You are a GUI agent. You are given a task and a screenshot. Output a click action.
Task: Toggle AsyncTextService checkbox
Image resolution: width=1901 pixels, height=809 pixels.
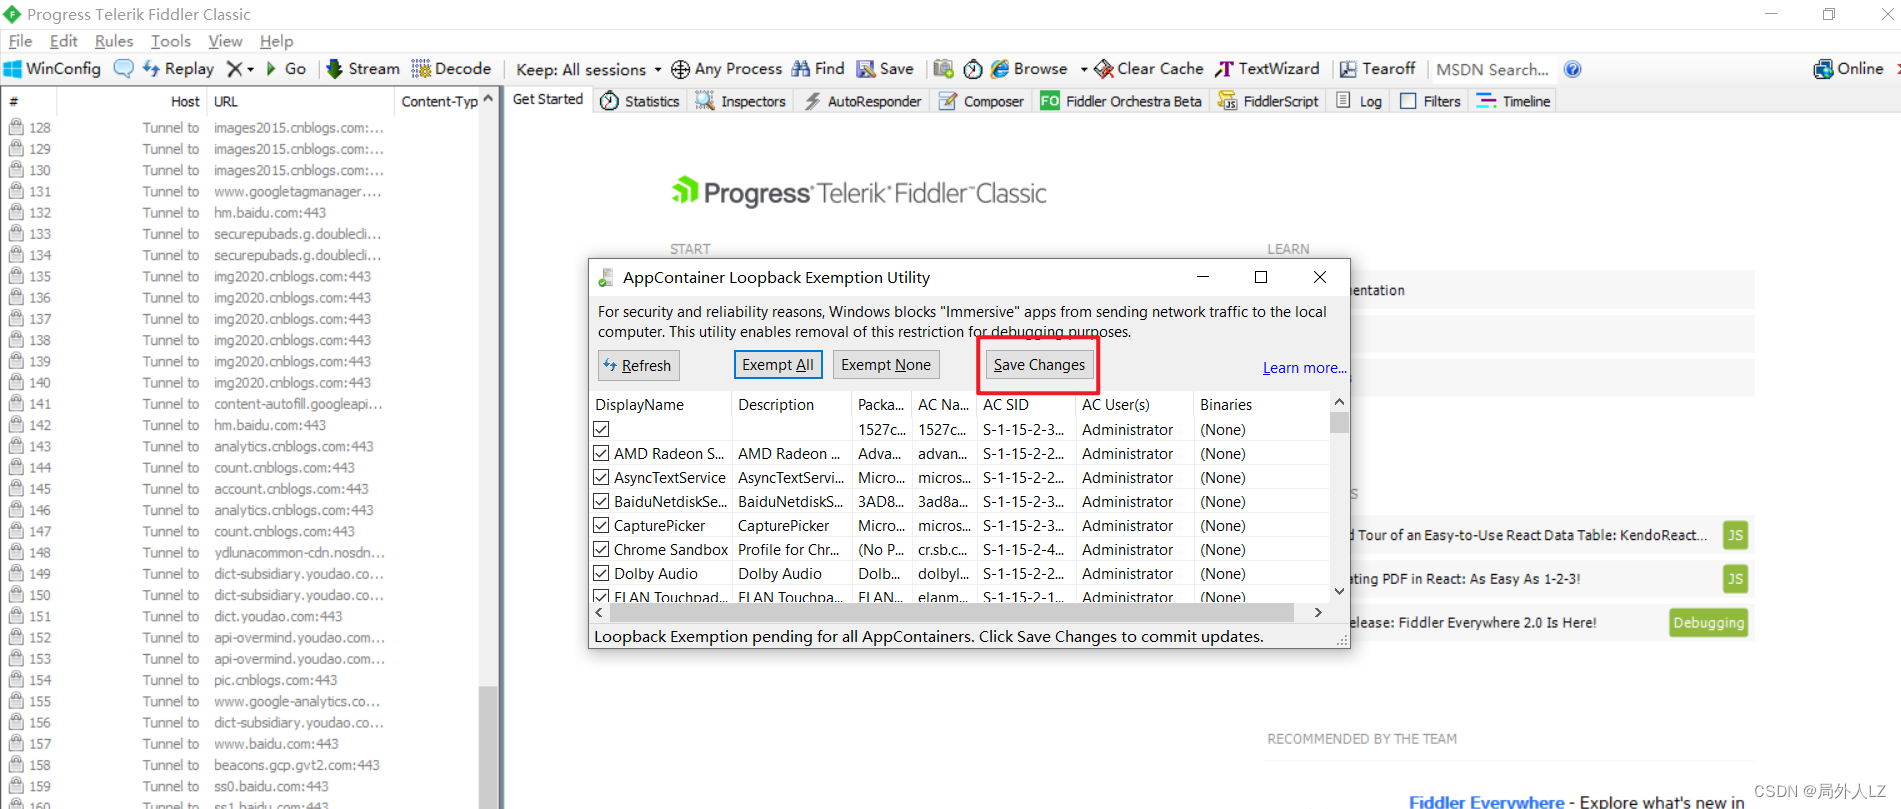point(601,477)
